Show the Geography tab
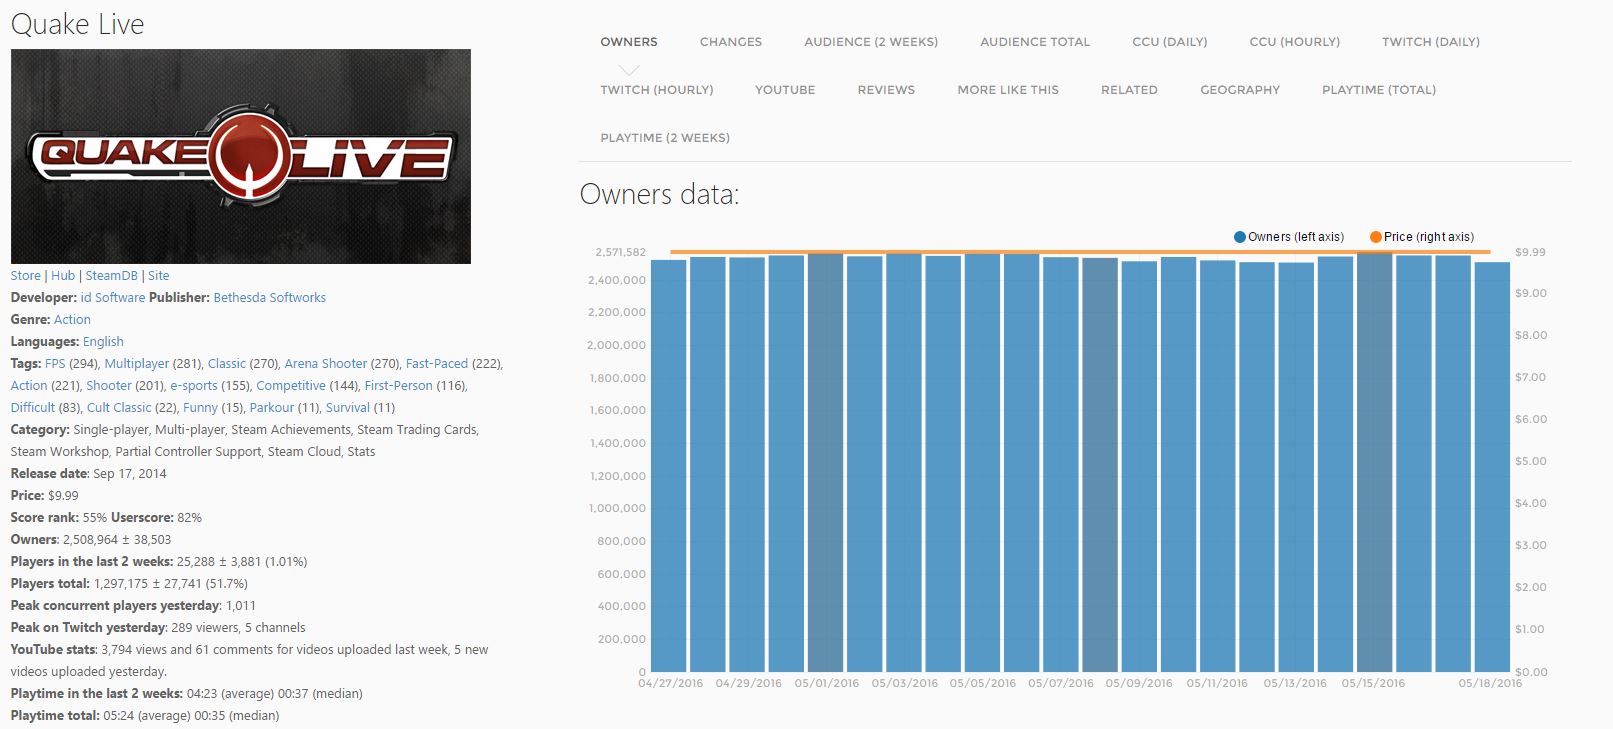The height and width of the screenshot is (729, 1613). pos(1239,90)
